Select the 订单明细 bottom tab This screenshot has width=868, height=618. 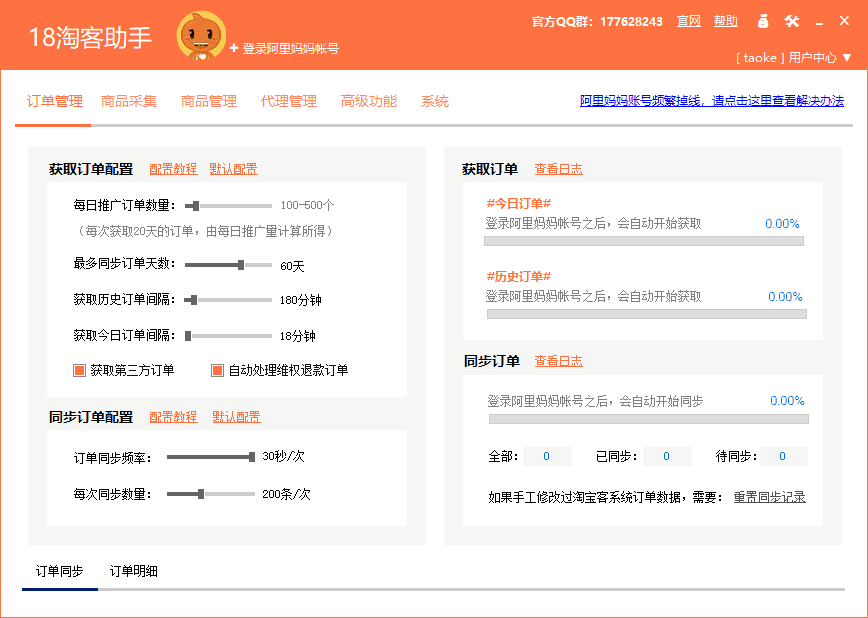coord(134,572)
